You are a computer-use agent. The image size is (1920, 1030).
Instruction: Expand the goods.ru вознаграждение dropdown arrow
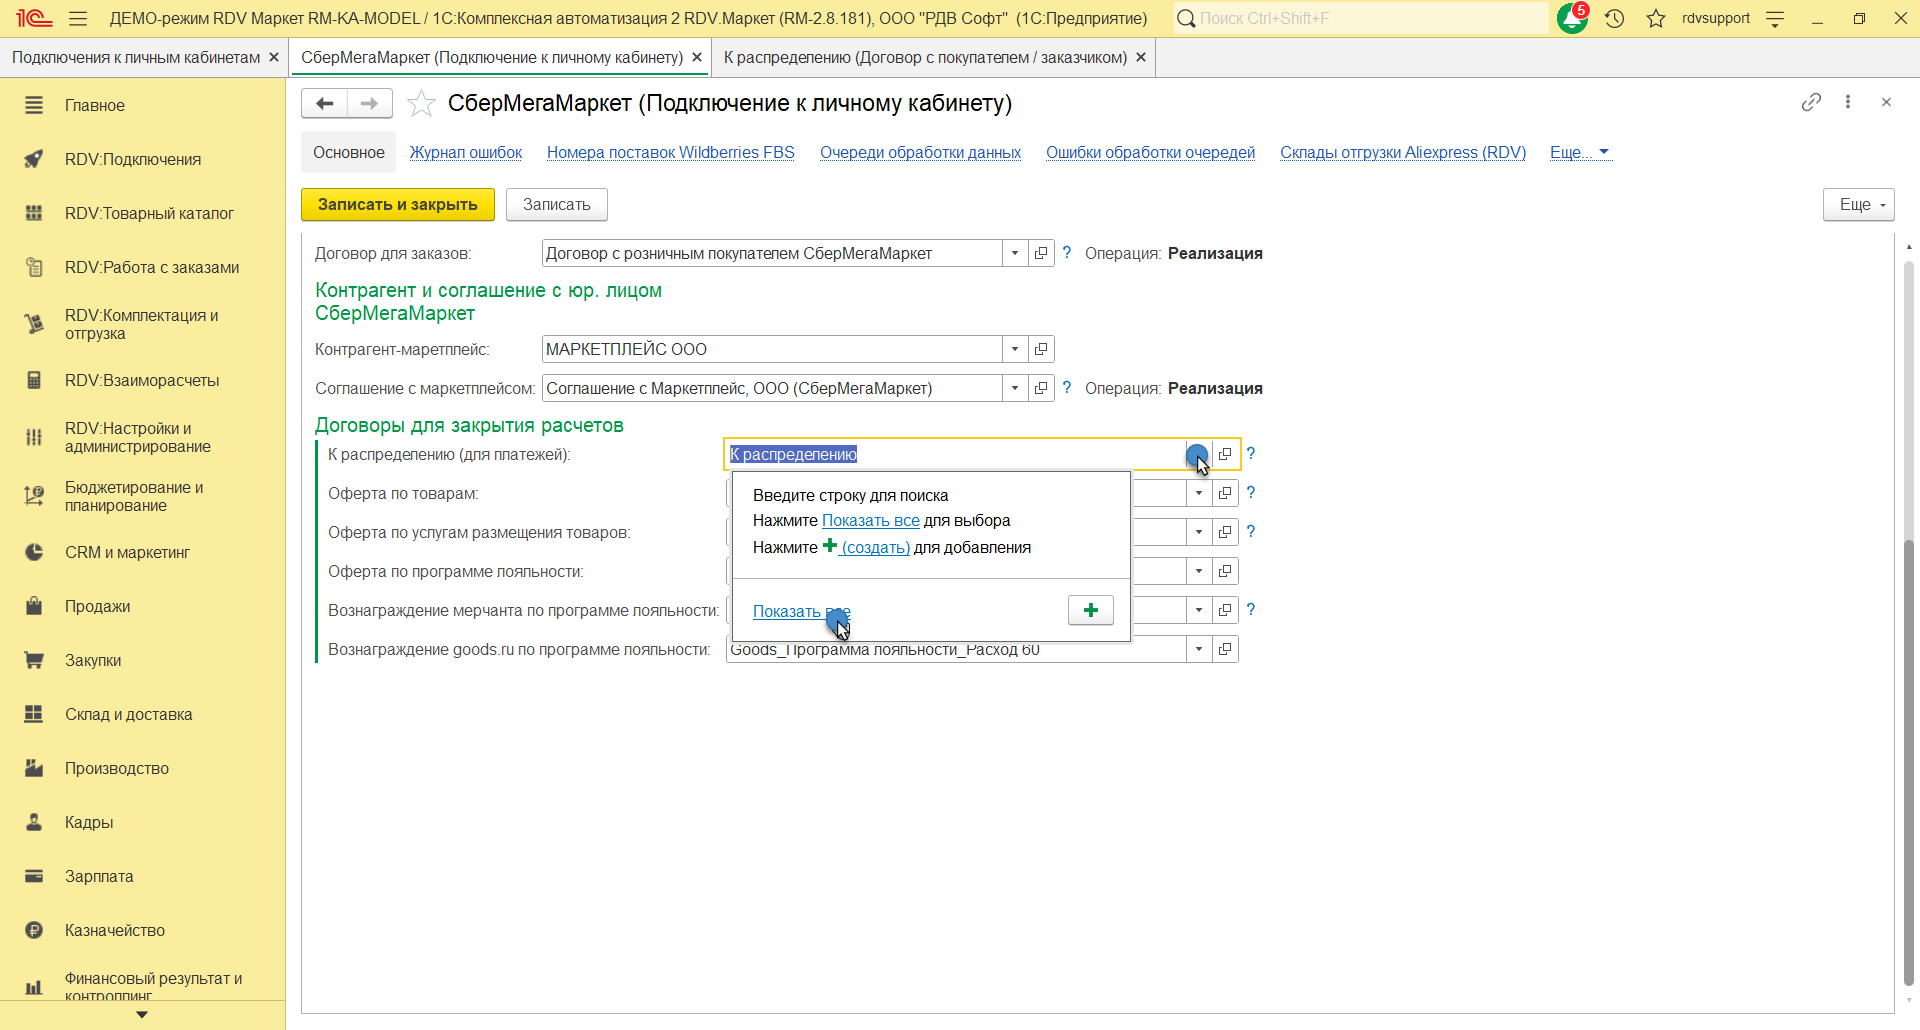click(x=1199, y=649)
